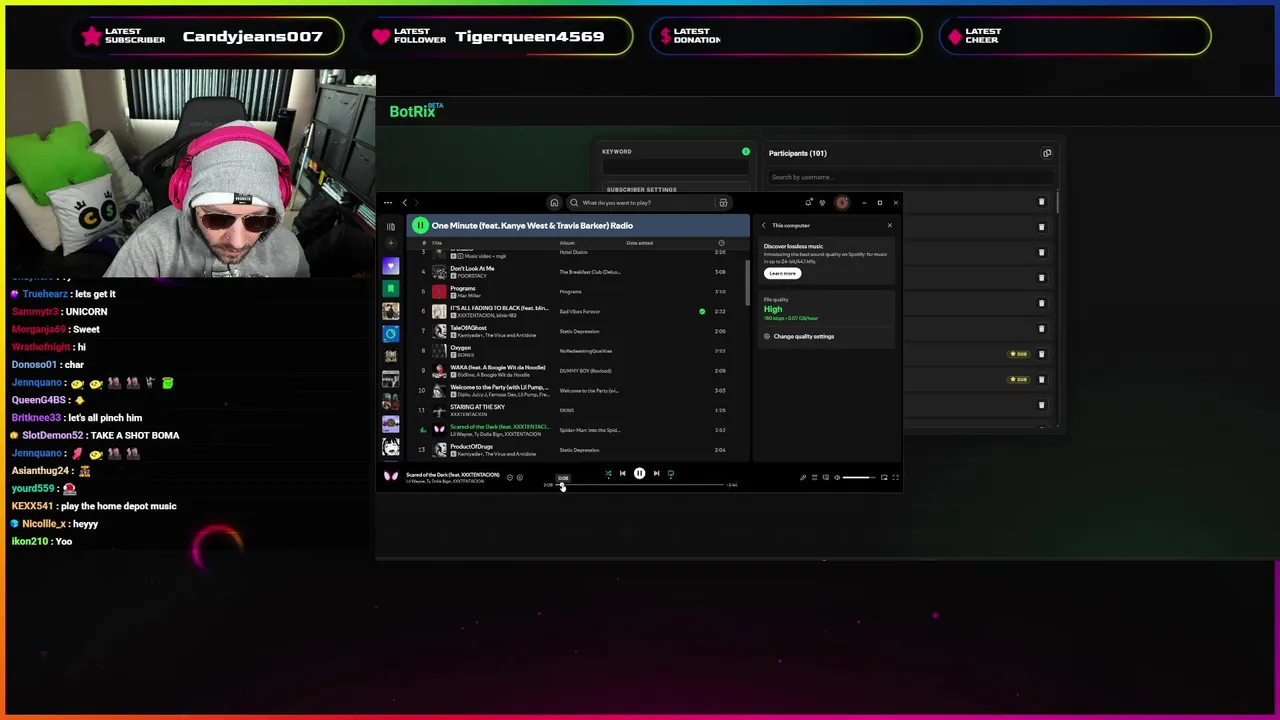
Task: Open the Friend Activity icon in Spotify
Action: (822, 203)
